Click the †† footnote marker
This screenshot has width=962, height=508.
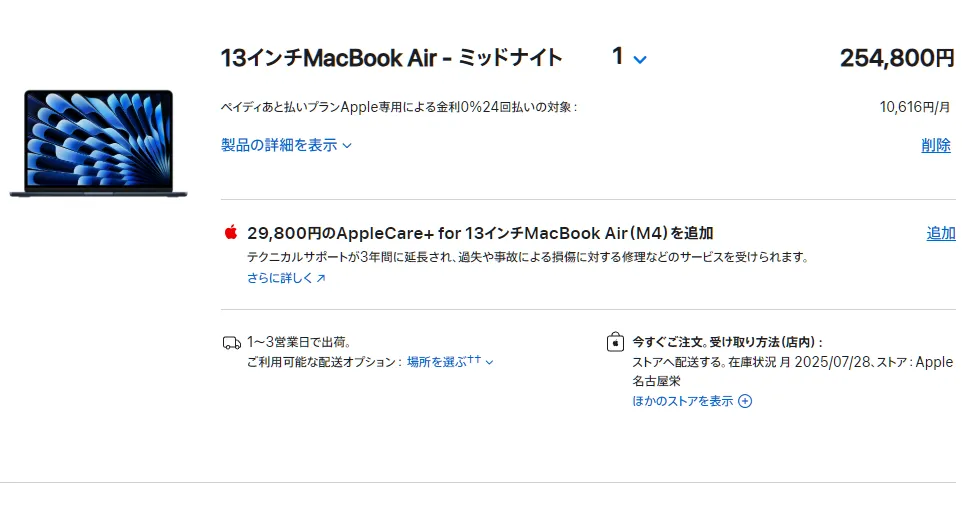point(474,359)
